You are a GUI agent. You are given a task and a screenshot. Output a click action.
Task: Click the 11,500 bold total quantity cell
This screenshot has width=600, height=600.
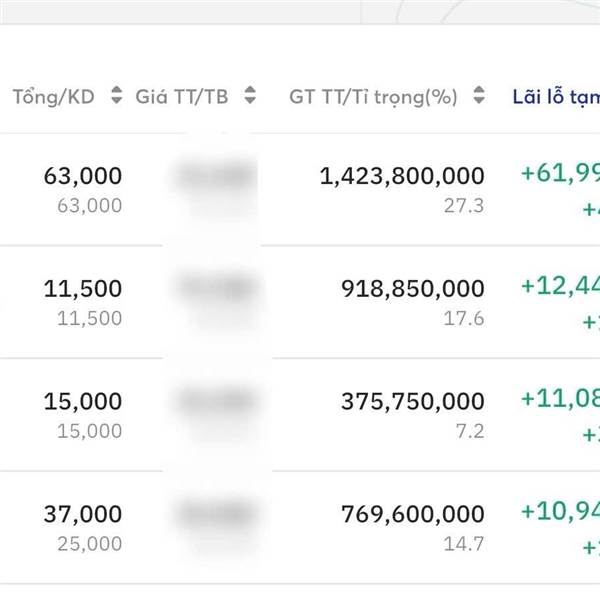coord(83,289)
